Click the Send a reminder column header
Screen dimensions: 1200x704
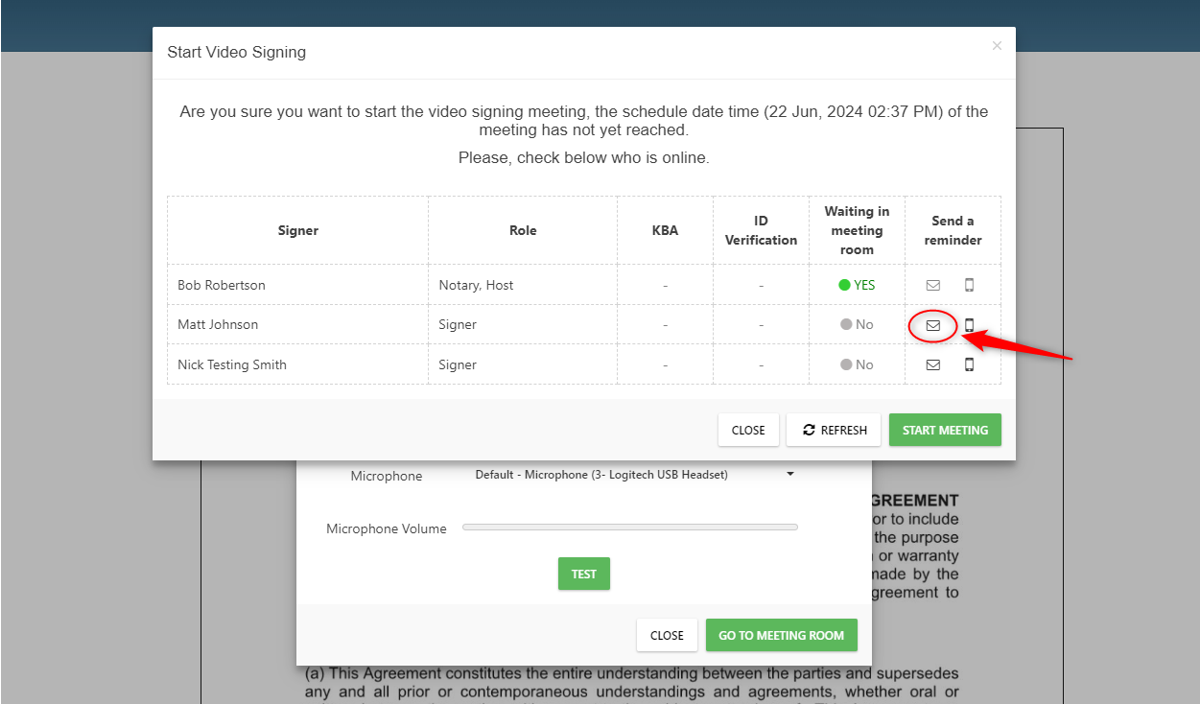[x=952, y=231]
